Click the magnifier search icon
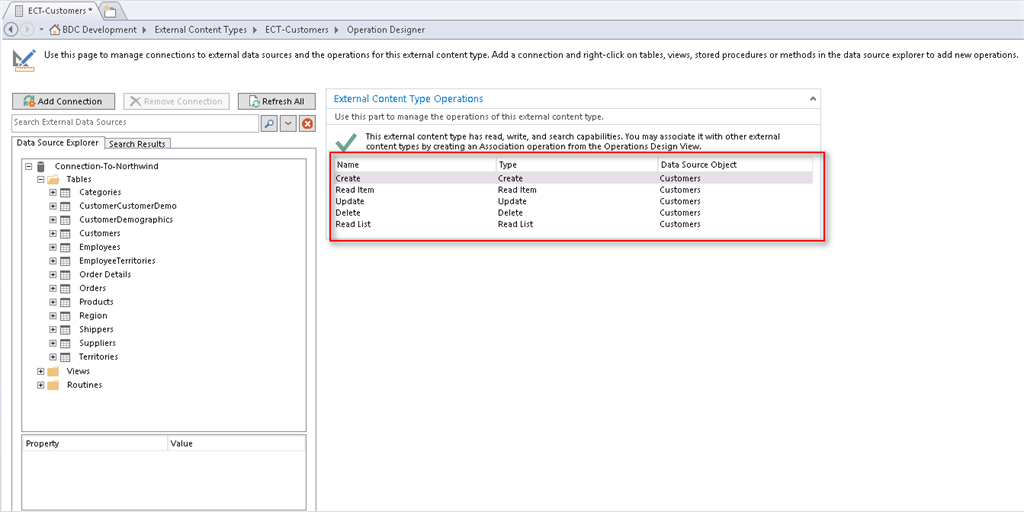 coord(269,123)
